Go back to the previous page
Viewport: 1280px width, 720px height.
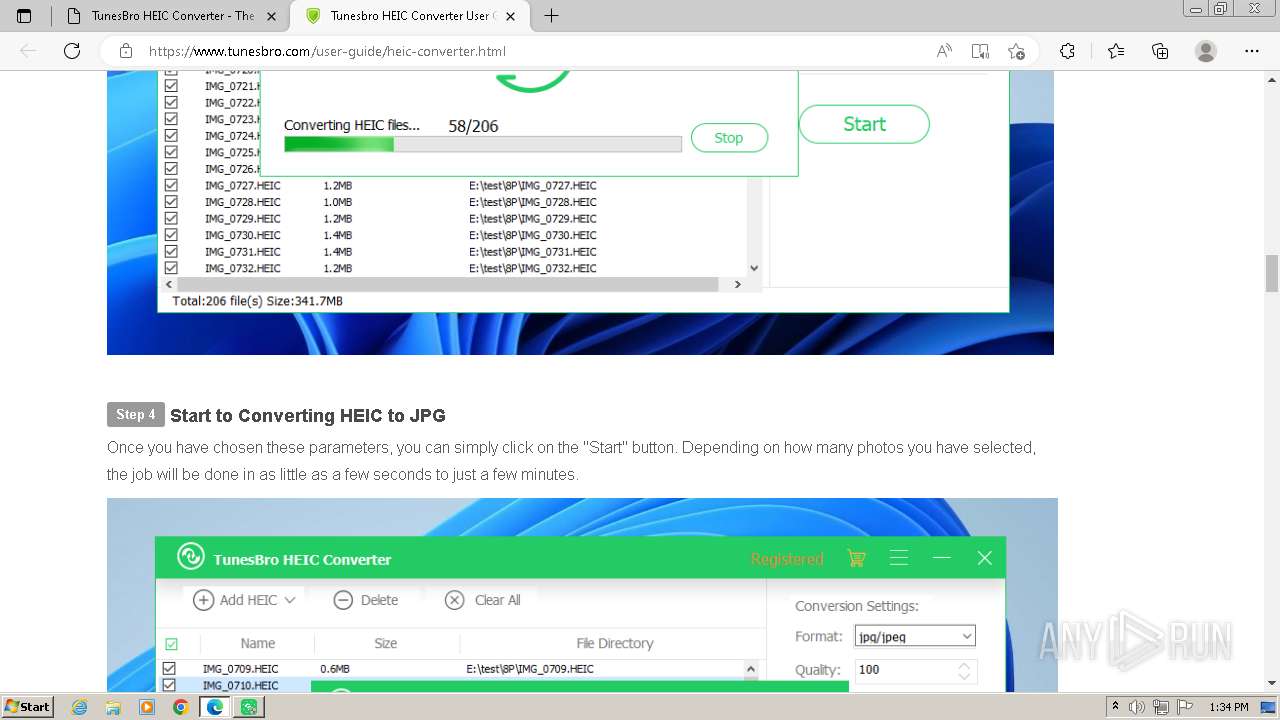[x=28, y=51]
